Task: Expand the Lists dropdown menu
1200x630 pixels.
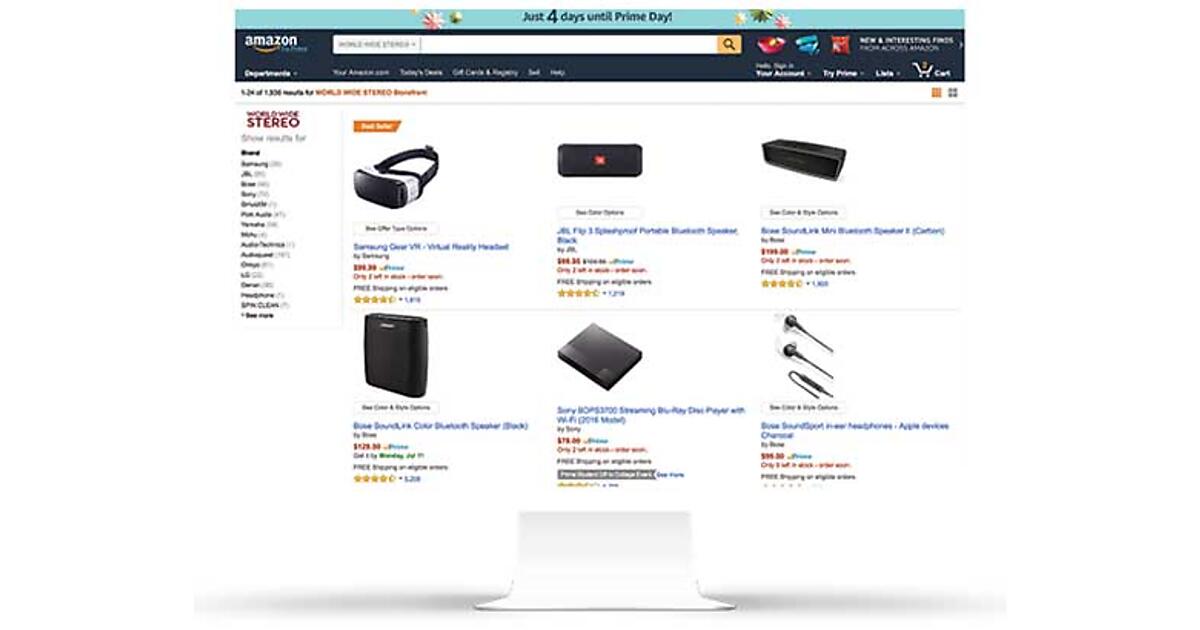Action: (x=887, y=73)
